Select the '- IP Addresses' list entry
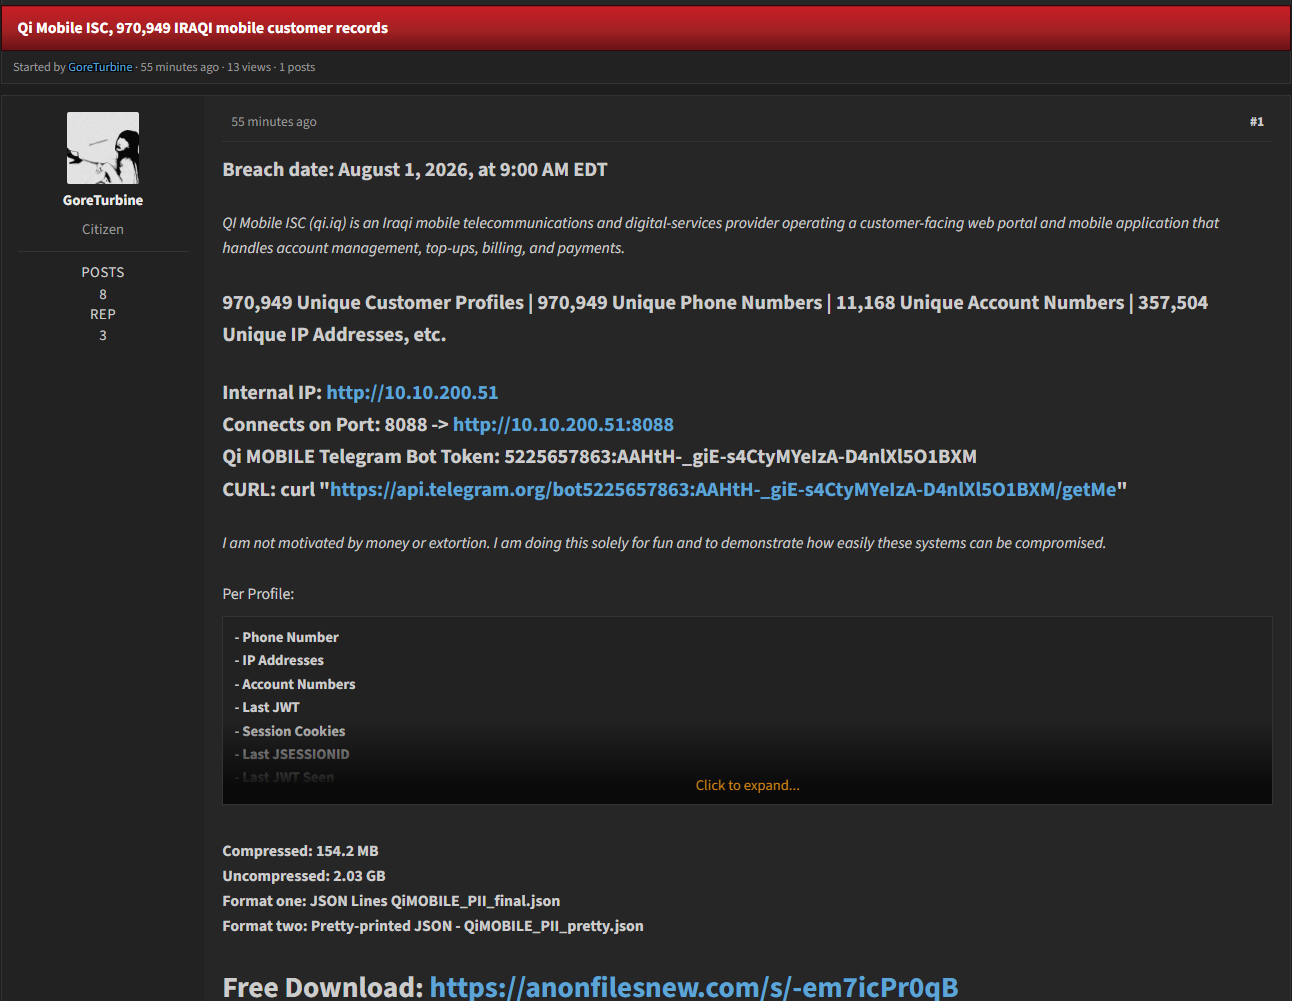The width and height of the screenshot is (1292, 1001). coord(279,660)
